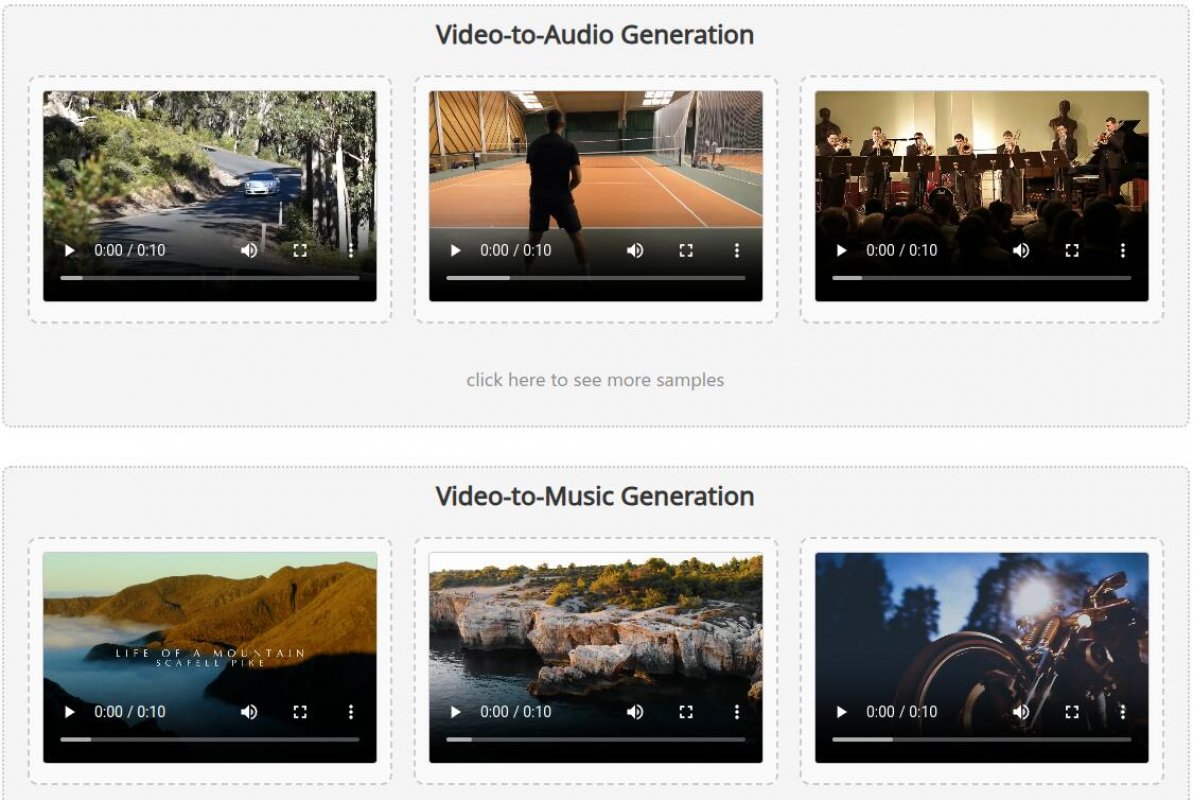Open the more options menu on the car video
1193x800 pixels.
tap(352, 251)
